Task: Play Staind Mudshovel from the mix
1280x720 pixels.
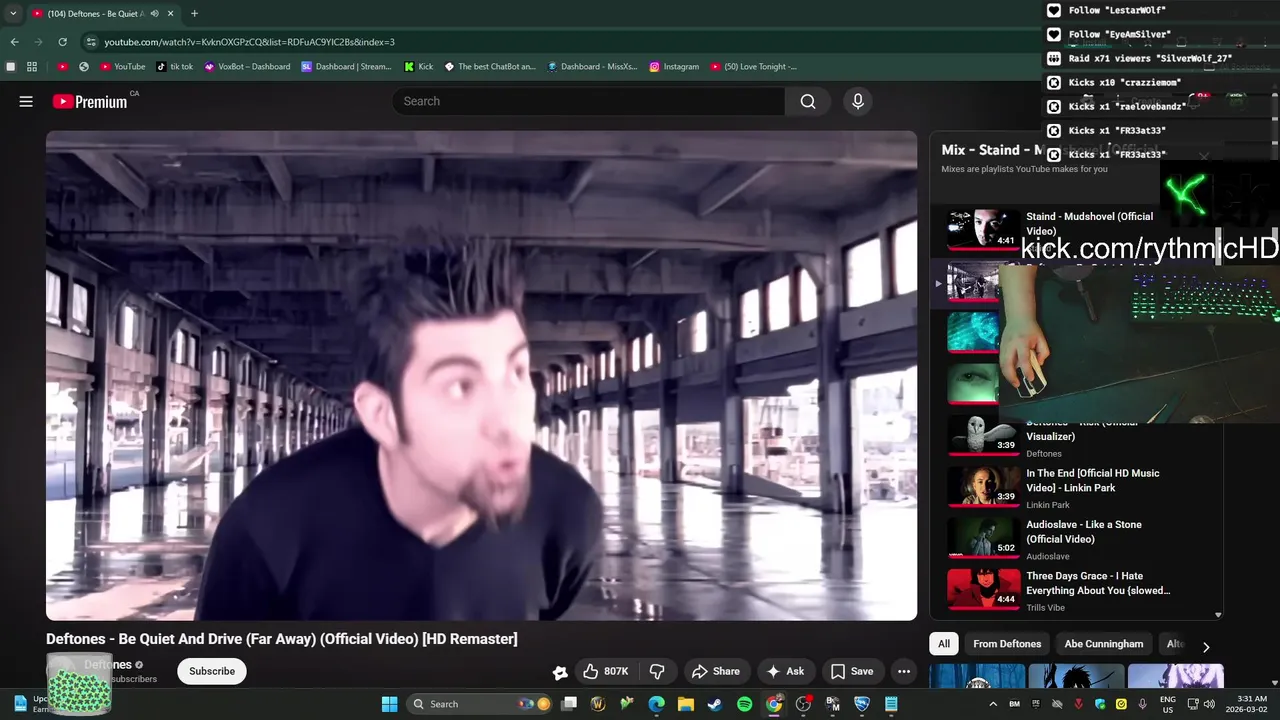Action: click(x=1076, y=229)
